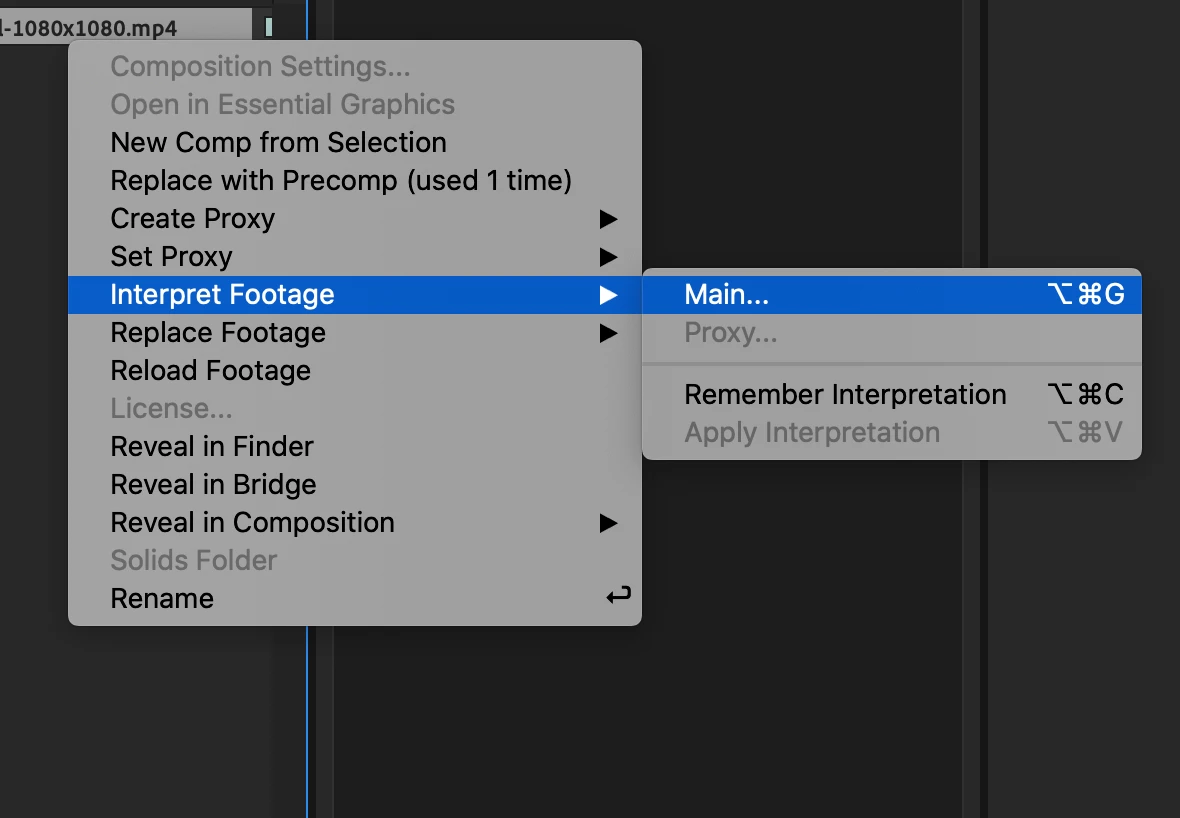Click Rename in context menu
Viewport: 1180px width, 818px height.
[162, 599]
